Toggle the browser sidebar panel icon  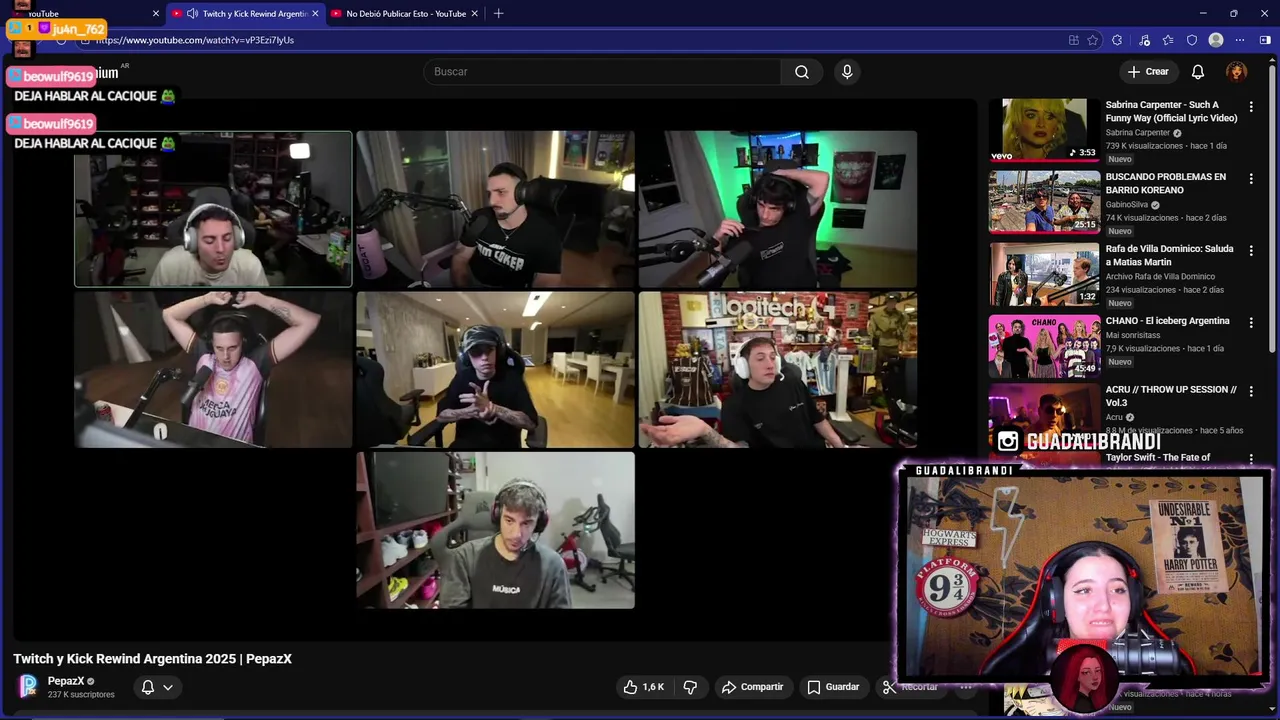[1265, 40]
